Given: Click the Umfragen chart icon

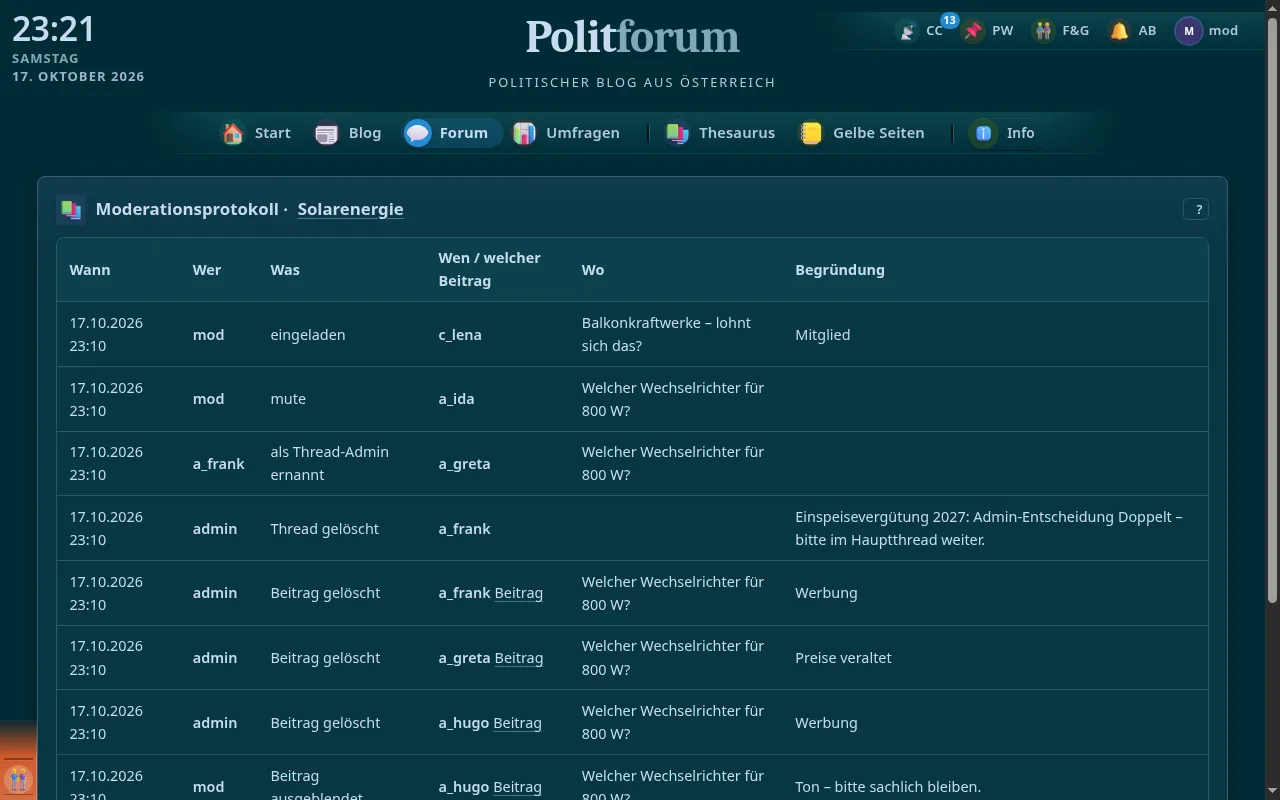Looking at the screenshot, I should coord(524,133).
